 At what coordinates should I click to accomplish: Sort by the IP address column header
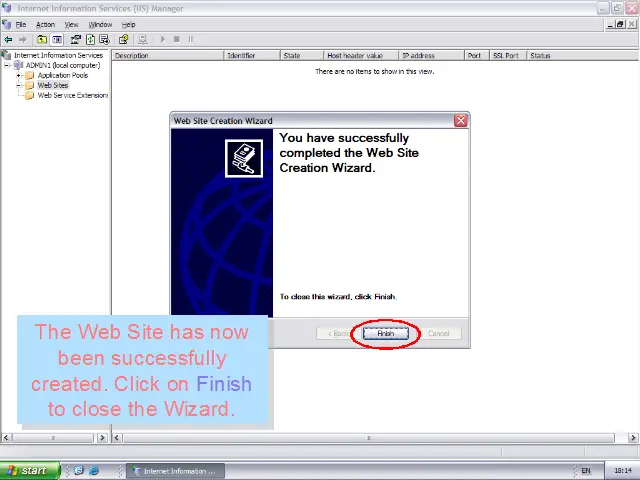point(431,56)
